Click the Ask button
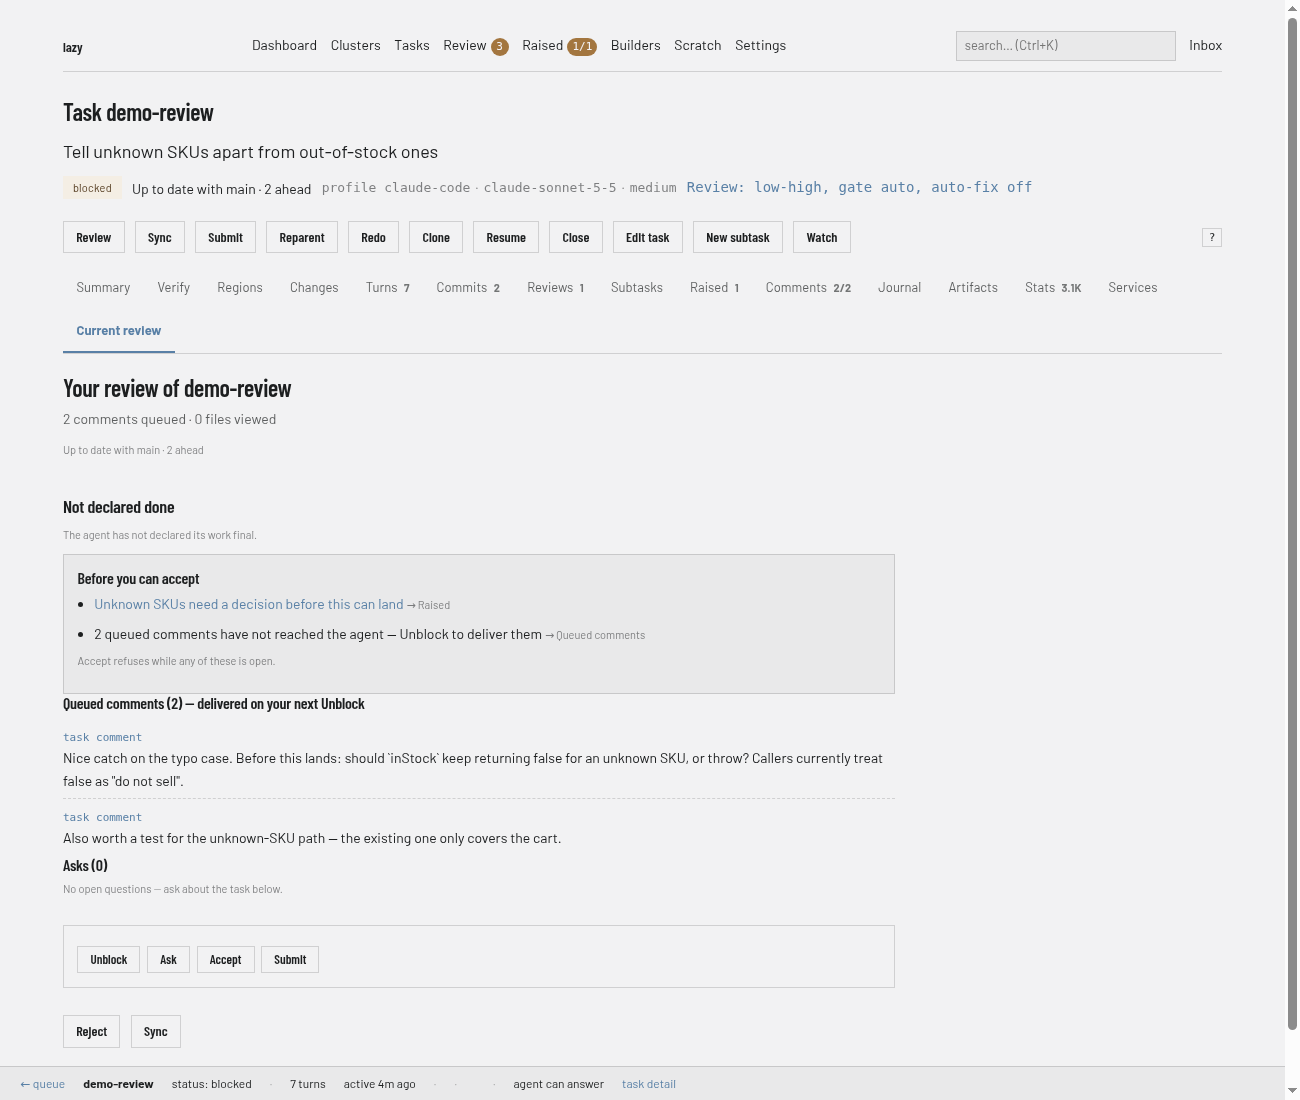 (168, 960)
